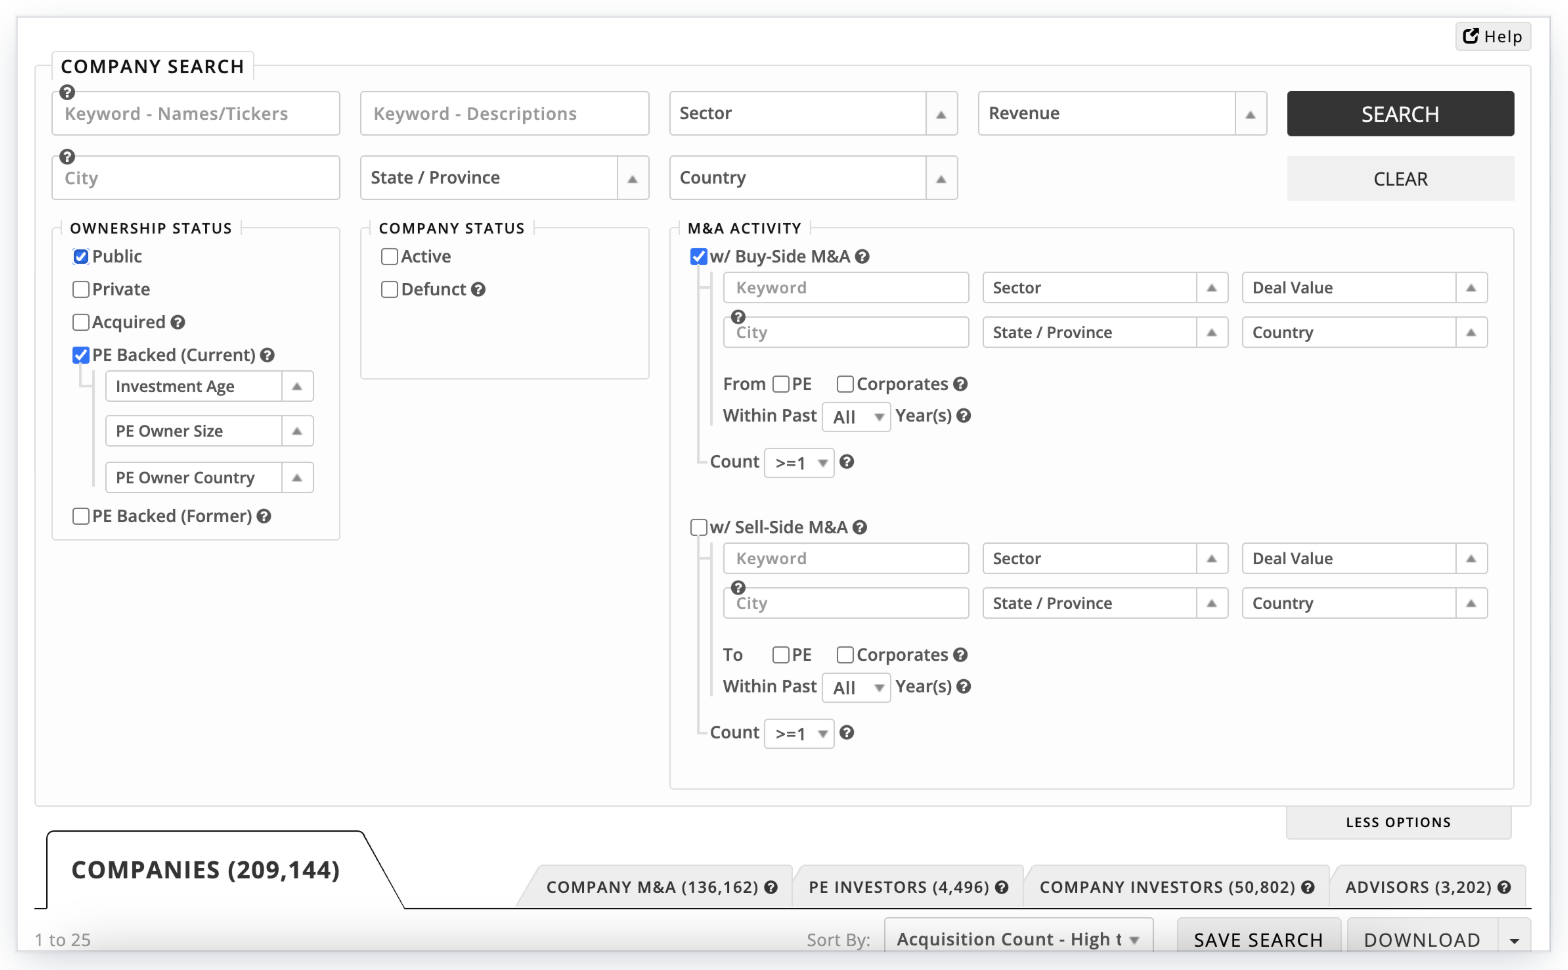The width and height of the screenshot is (1568, 970).
Task: Click help icon above Keyword Names/Tickers field
Action: pos(67,92)
